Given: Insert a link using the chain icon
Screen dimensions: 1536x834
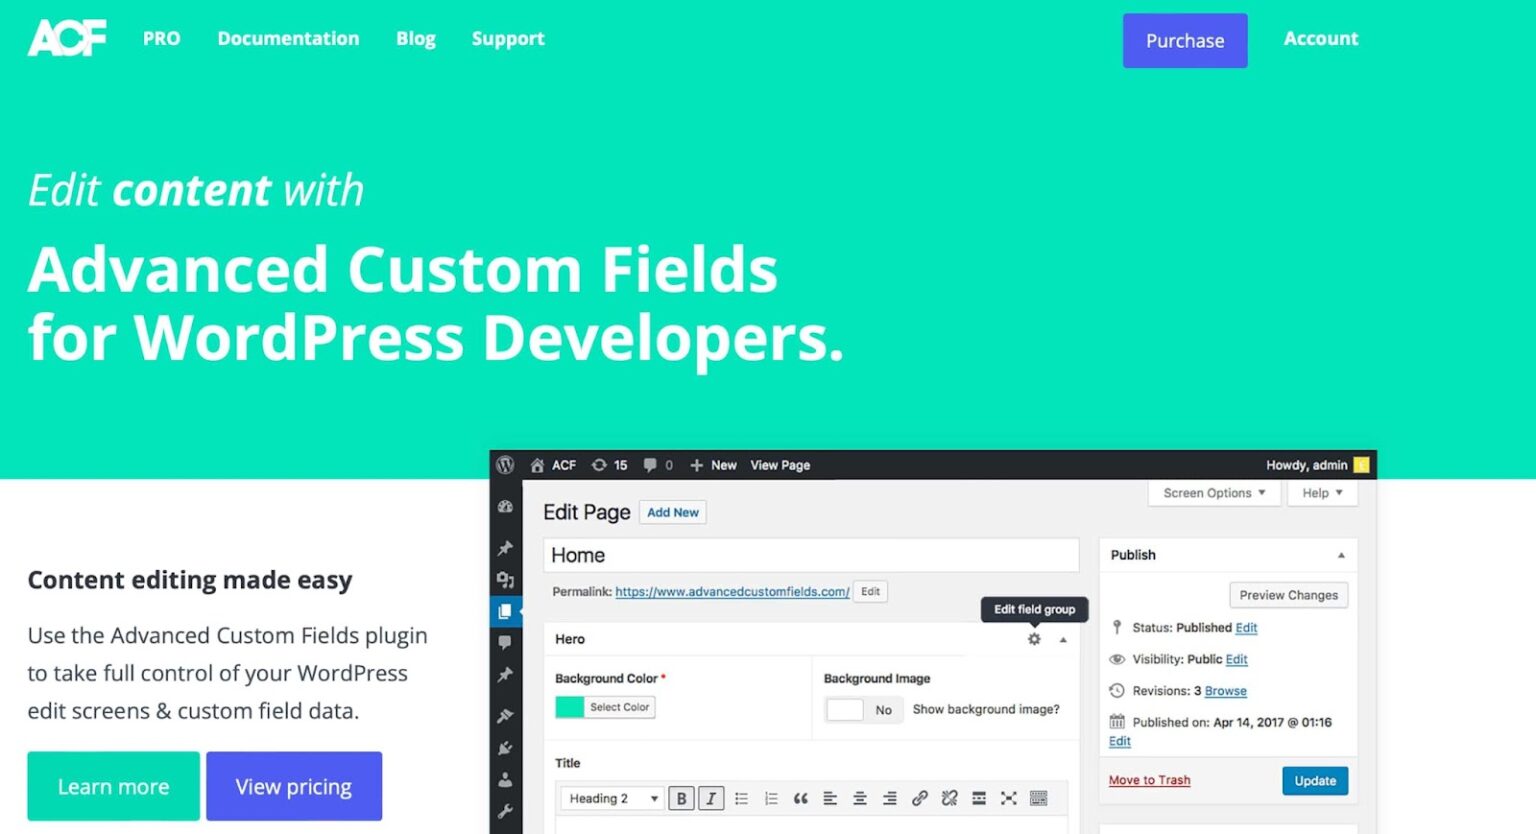Looking at the screenshot, I should 920,798.
